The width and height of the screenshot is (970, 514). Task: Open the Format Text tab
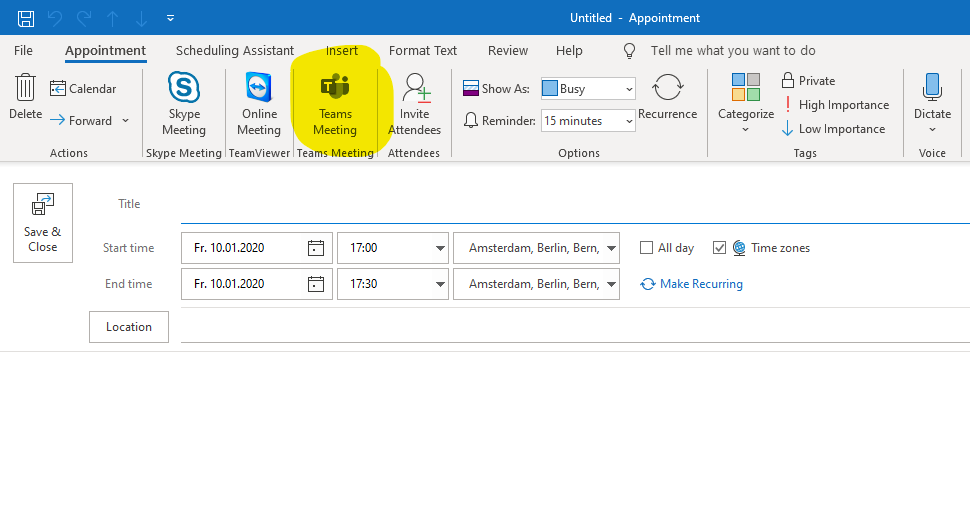pyautogui.click(x=423, y=51)
